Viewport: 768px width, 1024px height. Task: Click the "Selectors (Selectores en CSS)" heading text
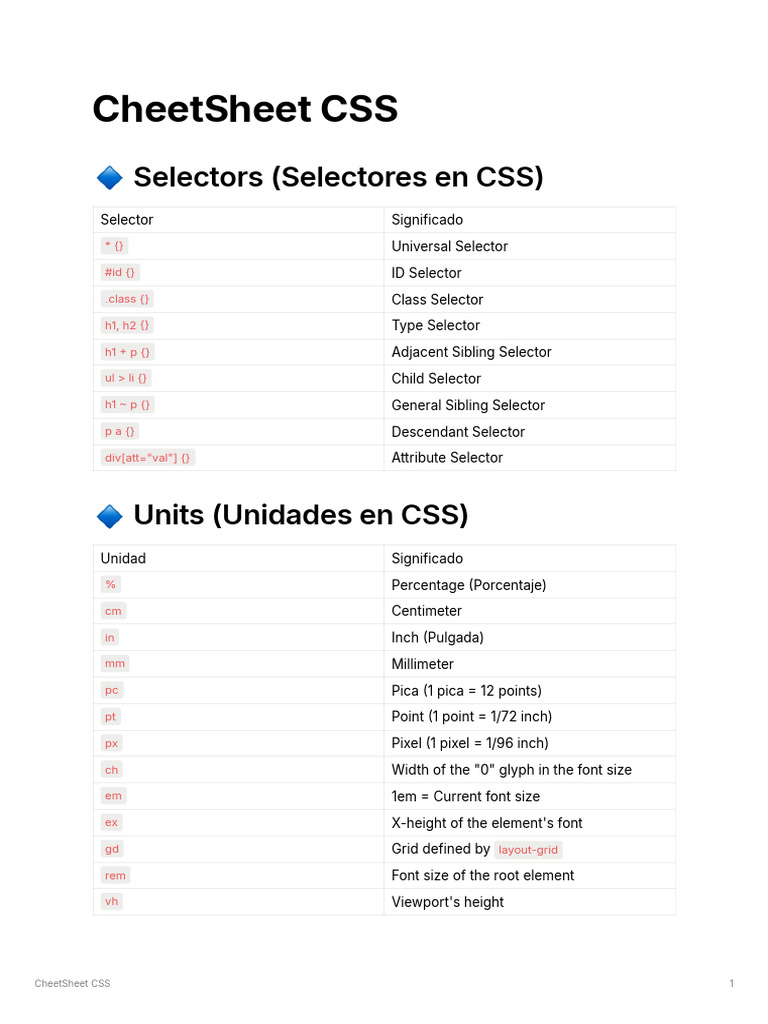coord(338,177)
